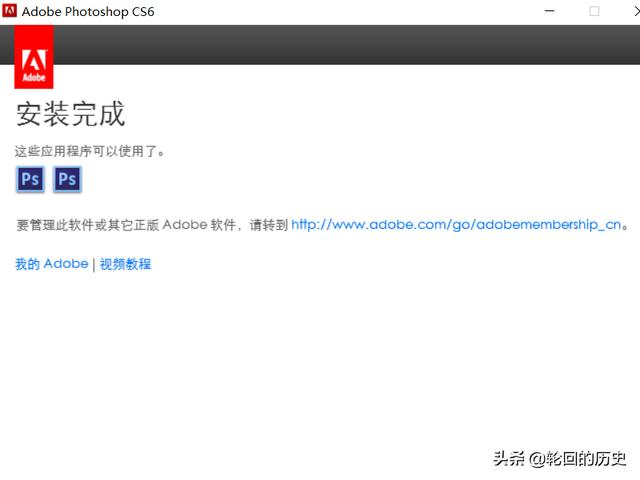Click the red Adobe logo banner
Viewport: 640px width, 480px height.
click(x=34, y=58)
